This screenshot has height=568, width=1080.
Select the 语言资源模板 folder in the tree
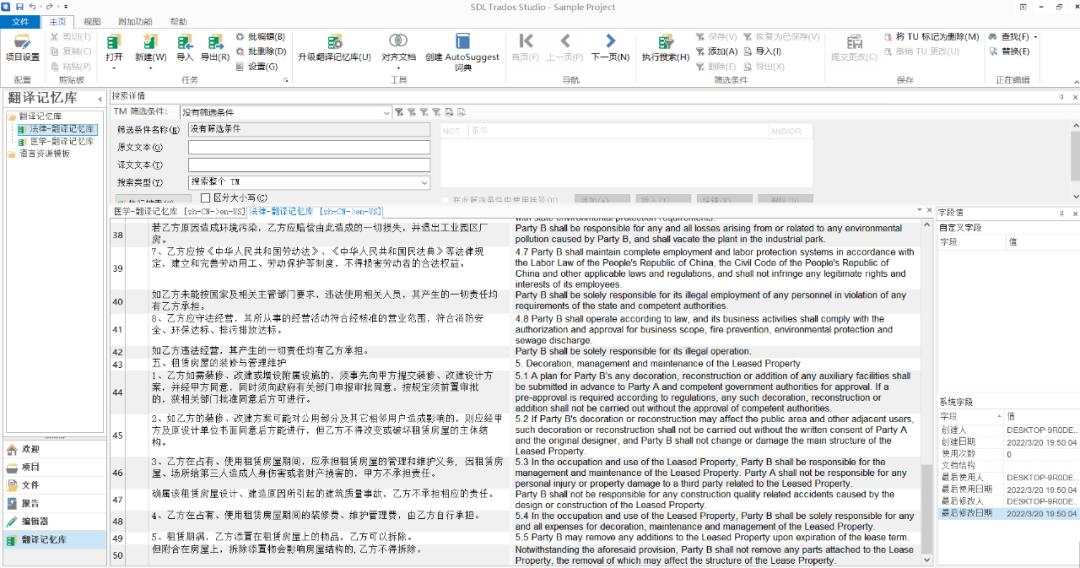click(45, 154)
